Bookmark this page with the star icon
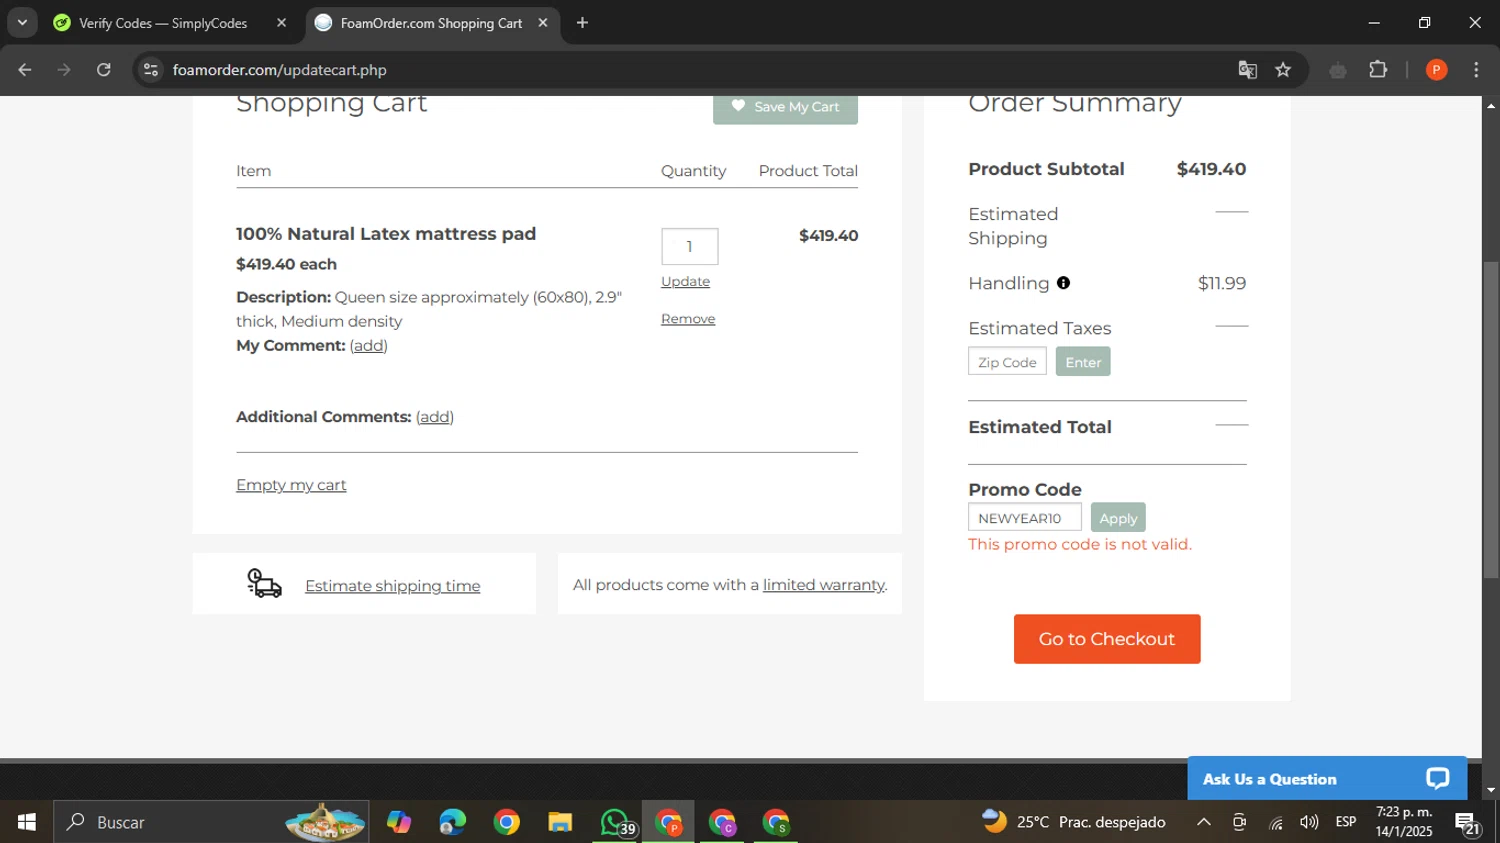This screenshot has width=1500, height=843. coord(1283,70)
